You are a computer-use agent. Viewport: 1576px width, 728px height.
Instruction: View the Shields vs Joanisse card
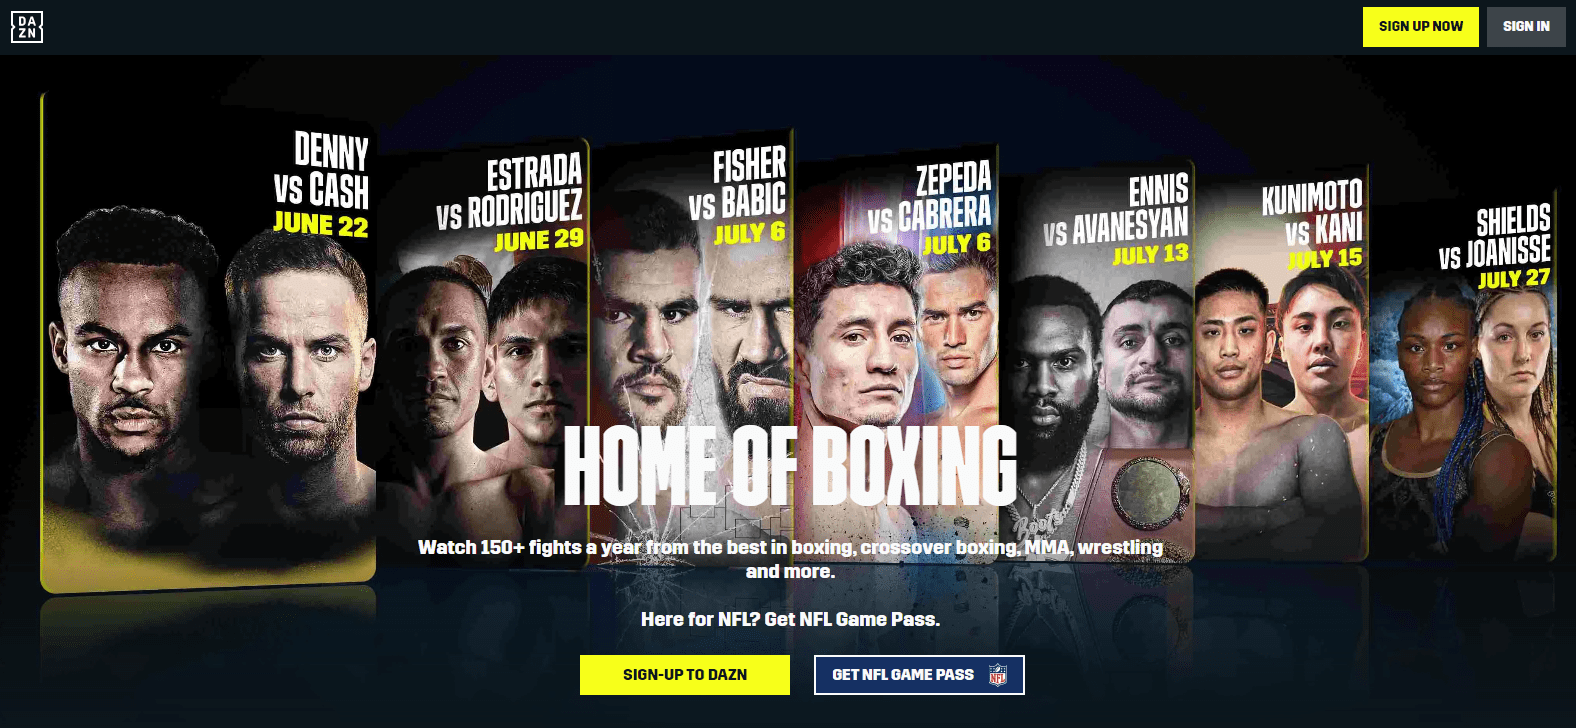pyautogui.click(x=1463, y=375)
